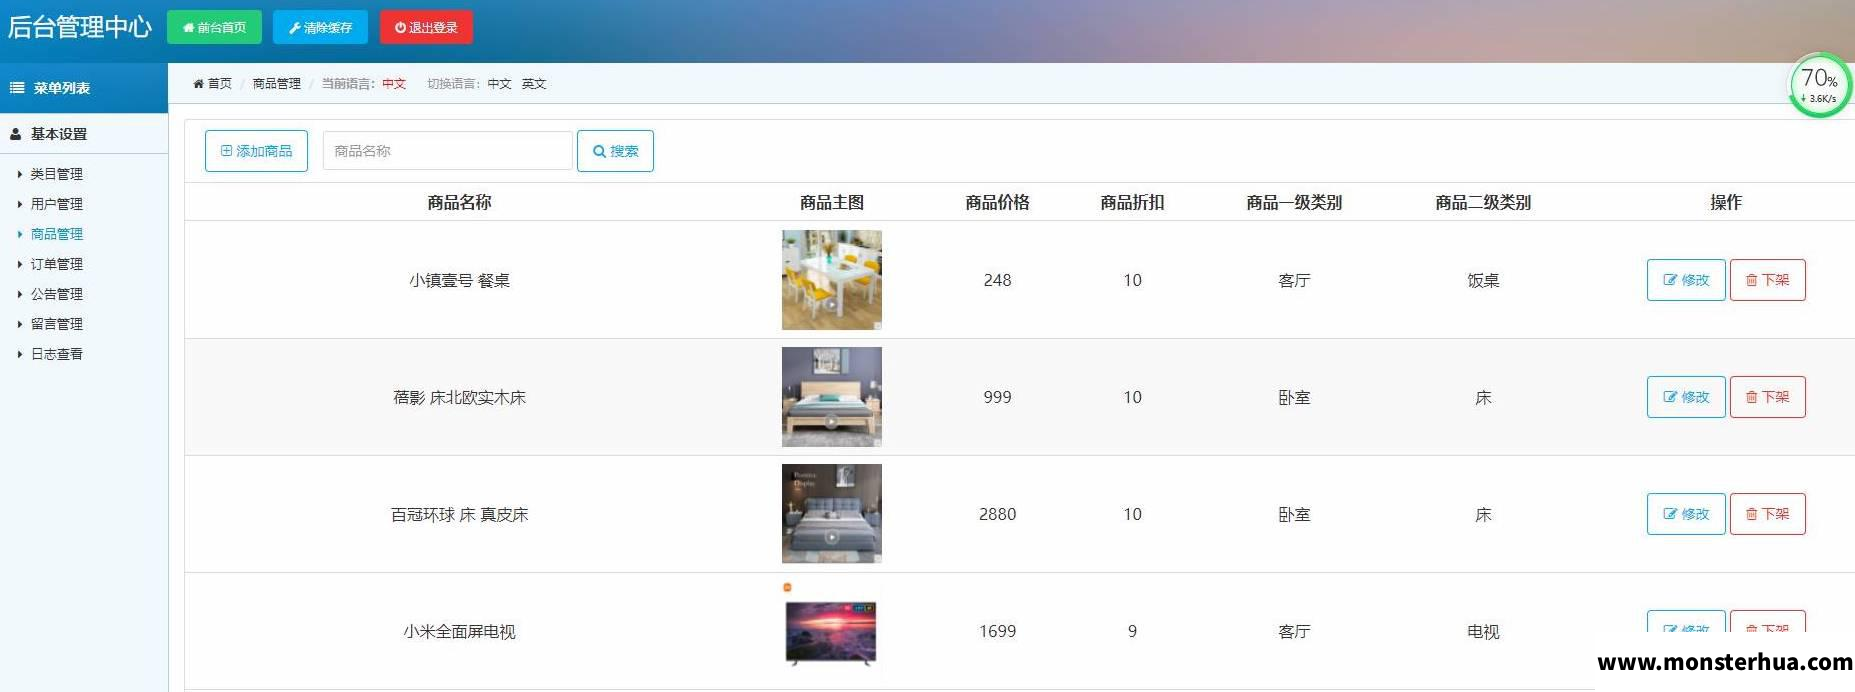This screenshot has height=692, width=1855.
Task: Click the 前台首页 home button
Action: tap(214, 27)
